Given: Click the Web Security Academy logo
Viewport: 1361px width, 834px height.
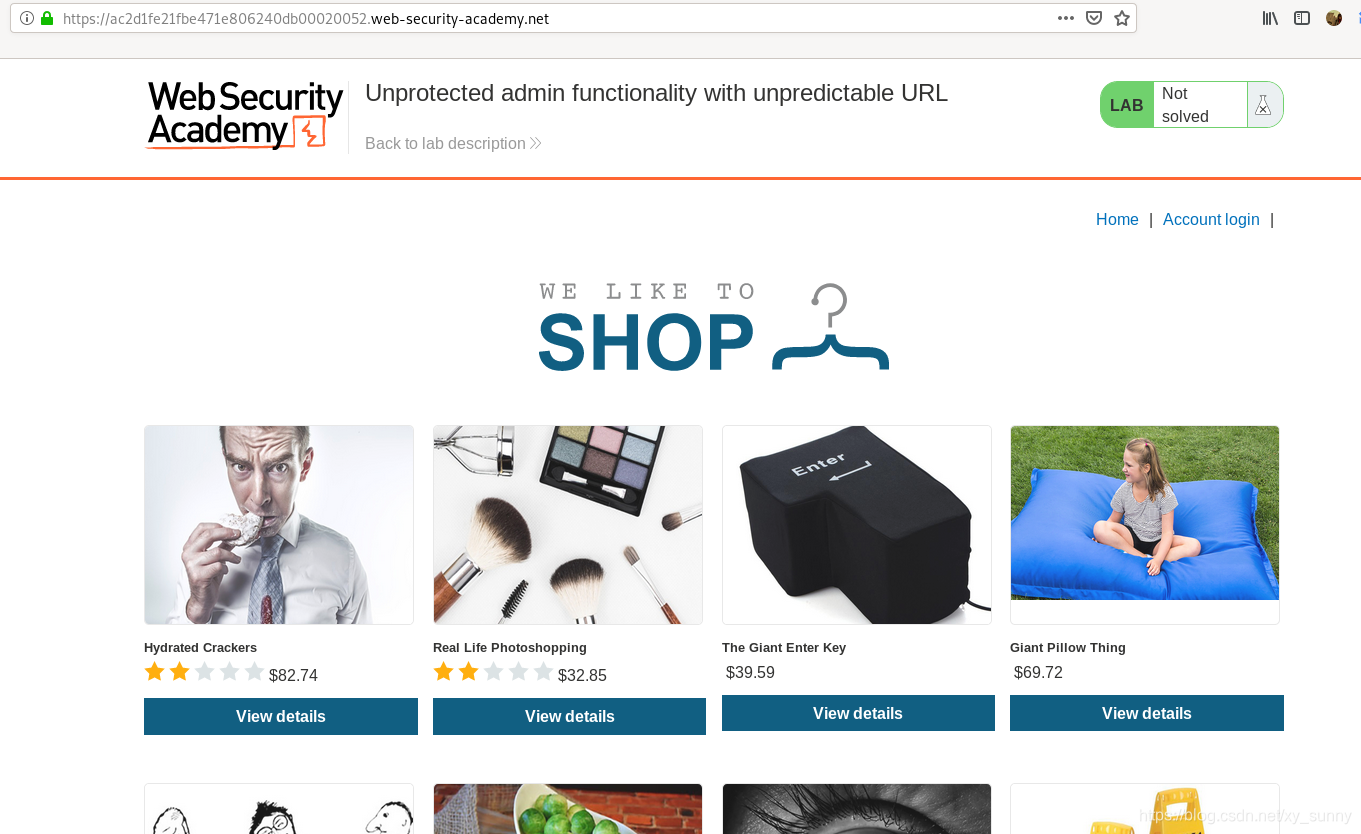Looking at the screenshot, I should (245, 115).
